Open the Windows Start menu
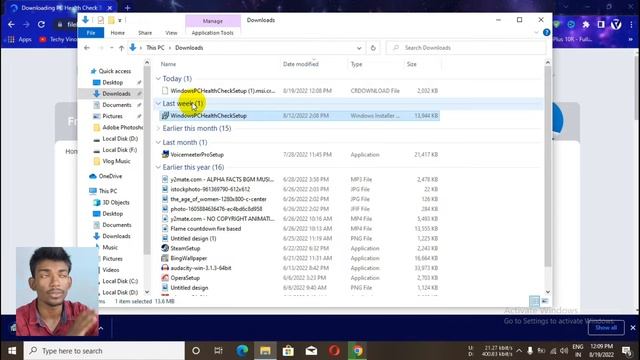The height and width of the screenshot is (360, 640). tap(11, 351)
